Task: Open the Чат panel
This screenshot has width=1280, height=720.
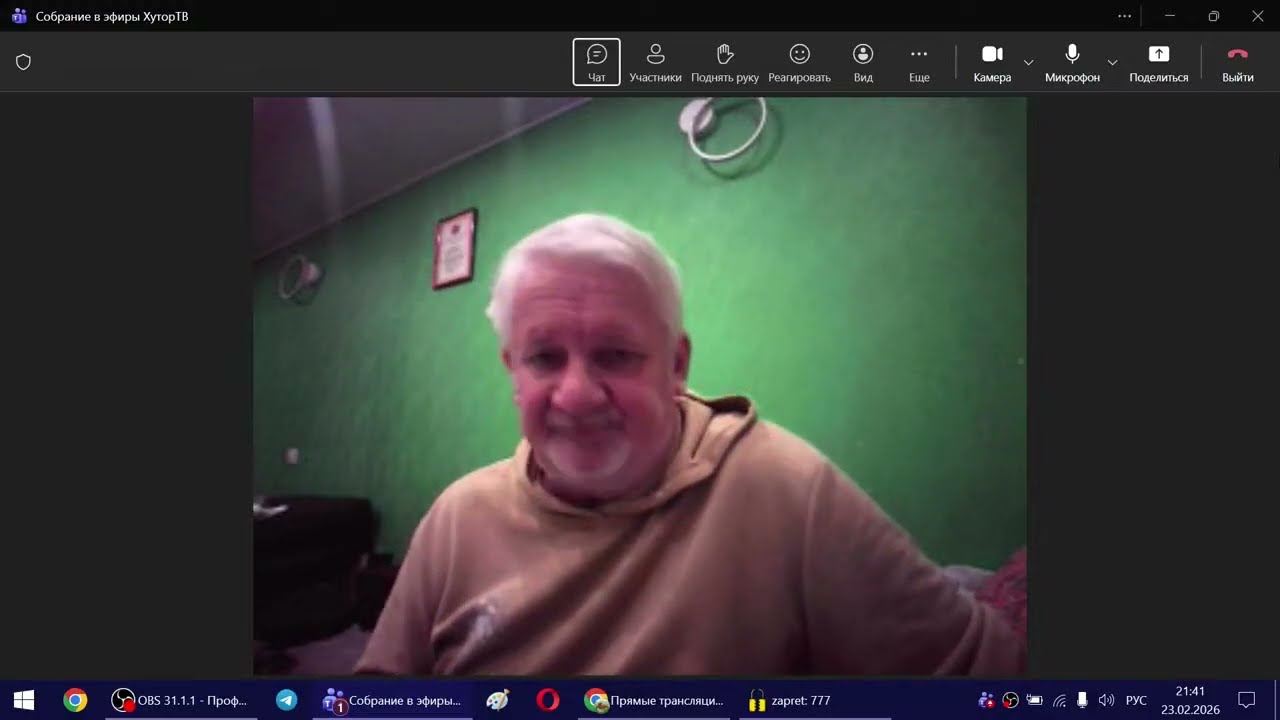Action: pos(596,62)
